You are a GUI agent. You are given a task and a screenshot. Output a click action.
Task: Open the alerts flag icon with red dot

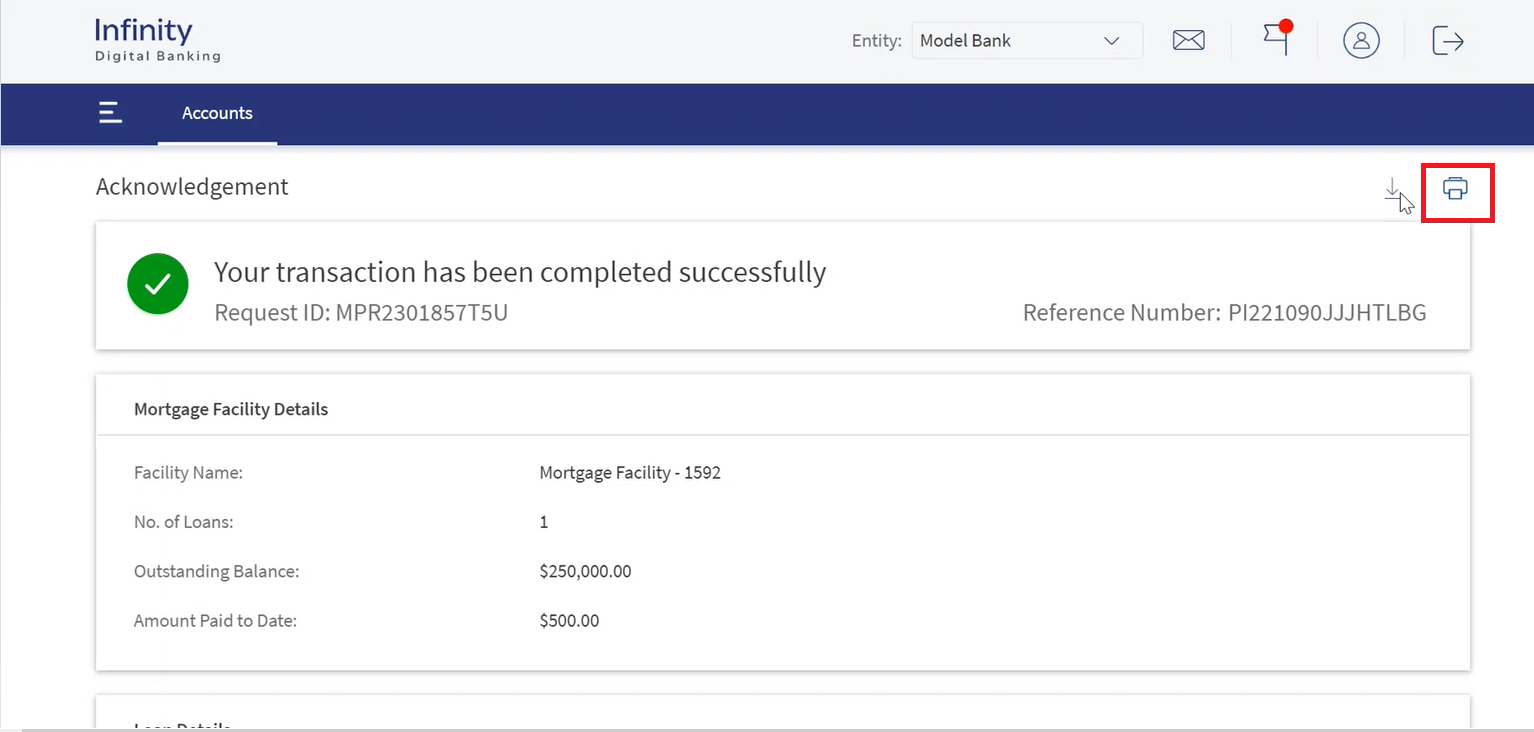(x=1277, y=38)
